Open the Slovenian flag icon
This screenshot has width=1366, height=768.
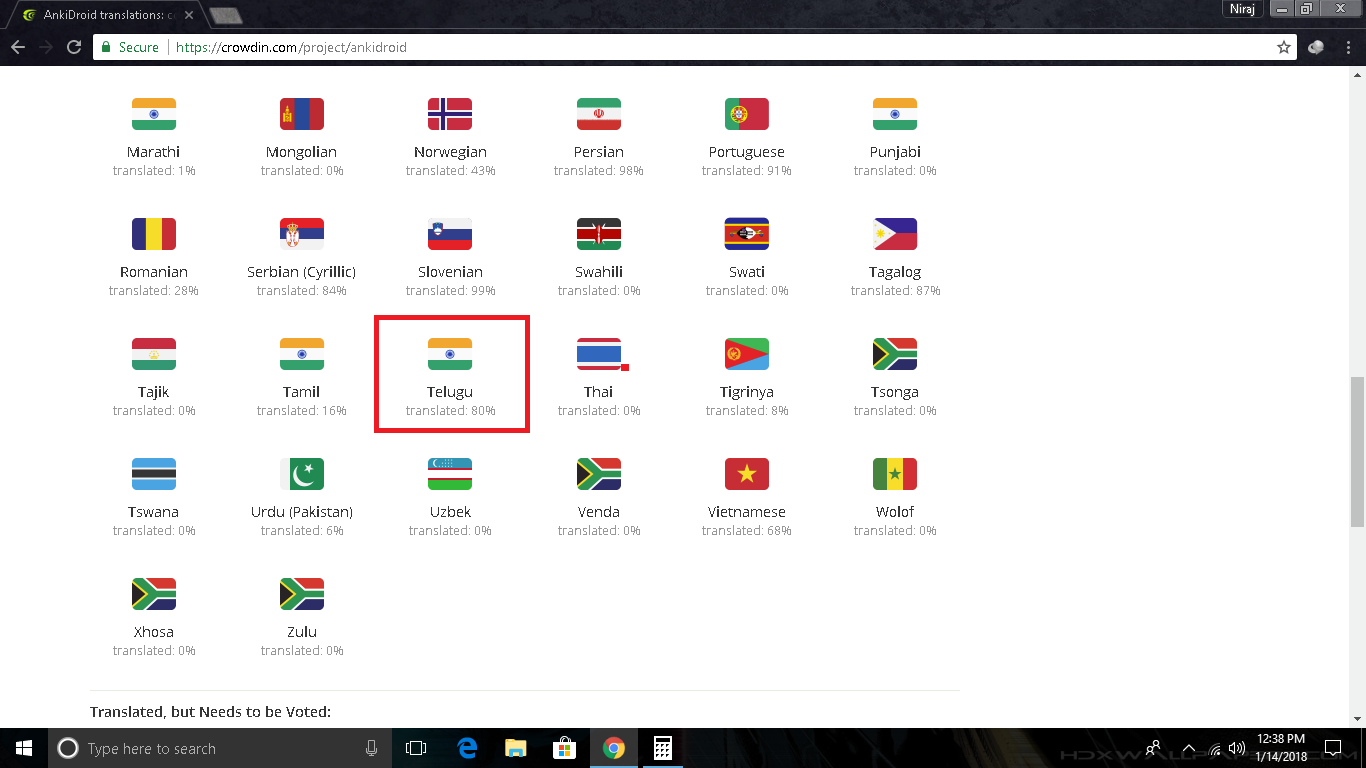[450, 234]
